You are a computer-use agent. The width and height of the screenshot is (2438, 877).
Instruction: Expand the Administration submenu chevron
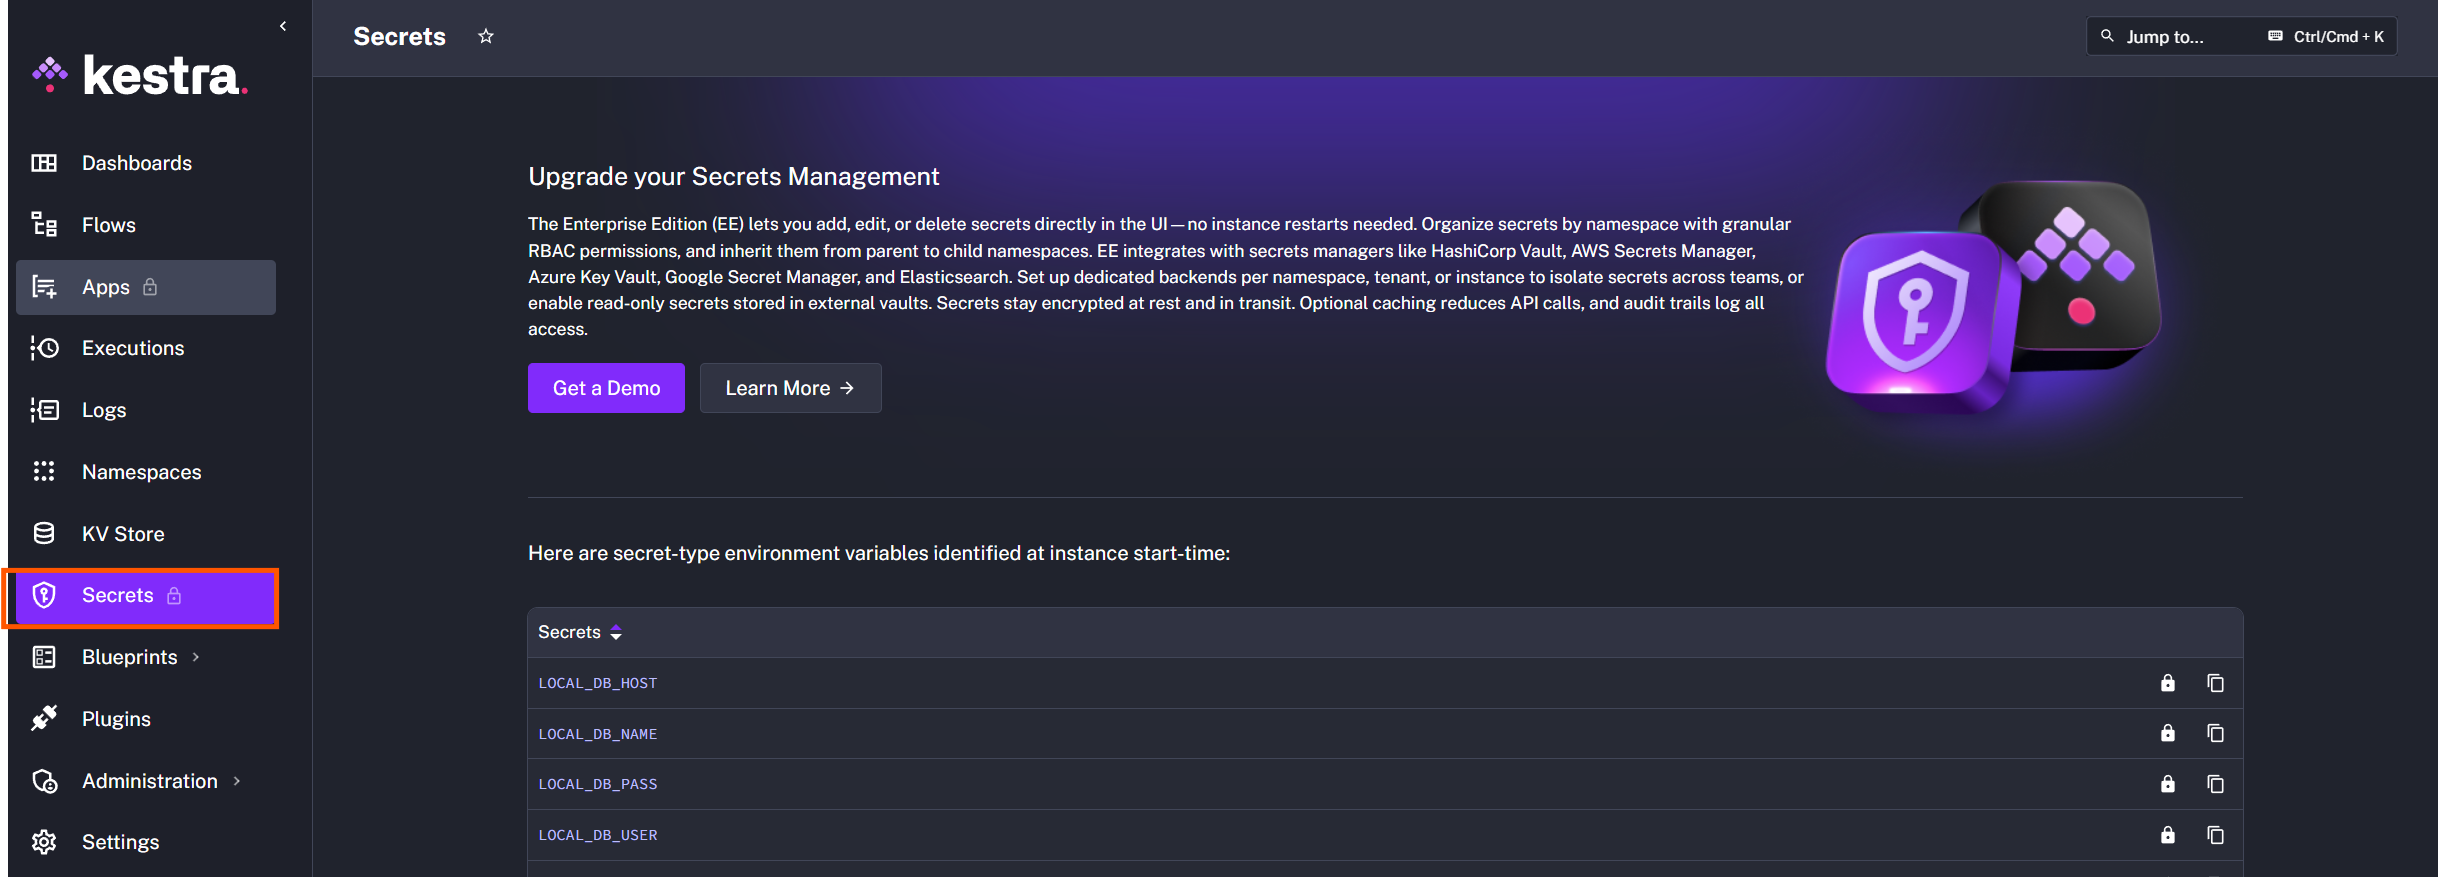(x=237, y=781)
